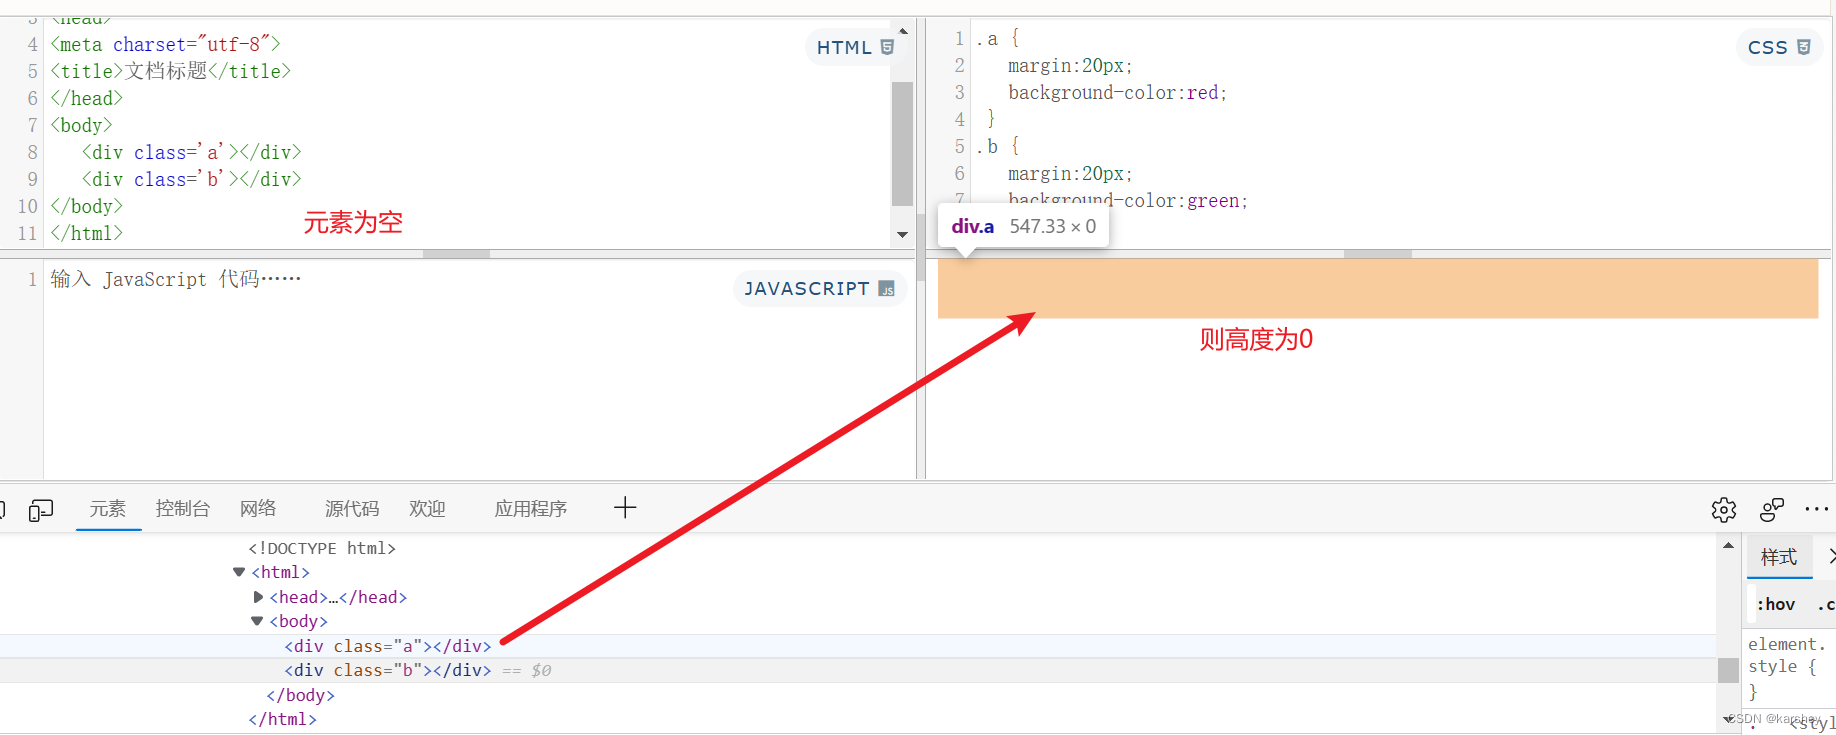This screenshot has height=735, width=1836.
Task: Switch to the 源代码 tab
Action: pyautogui.click(x=352, y=509)
